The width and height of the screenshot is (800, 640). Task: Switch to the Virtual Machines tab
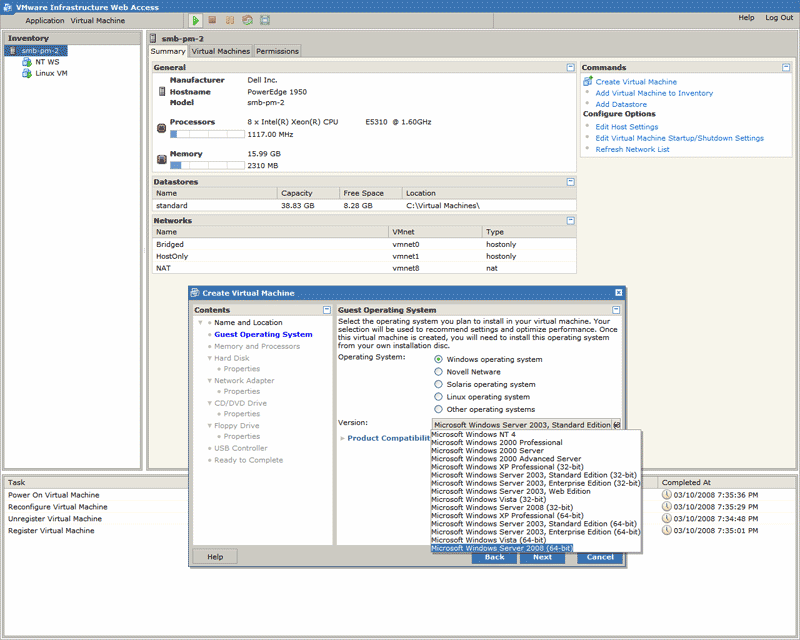pos(220,51)
